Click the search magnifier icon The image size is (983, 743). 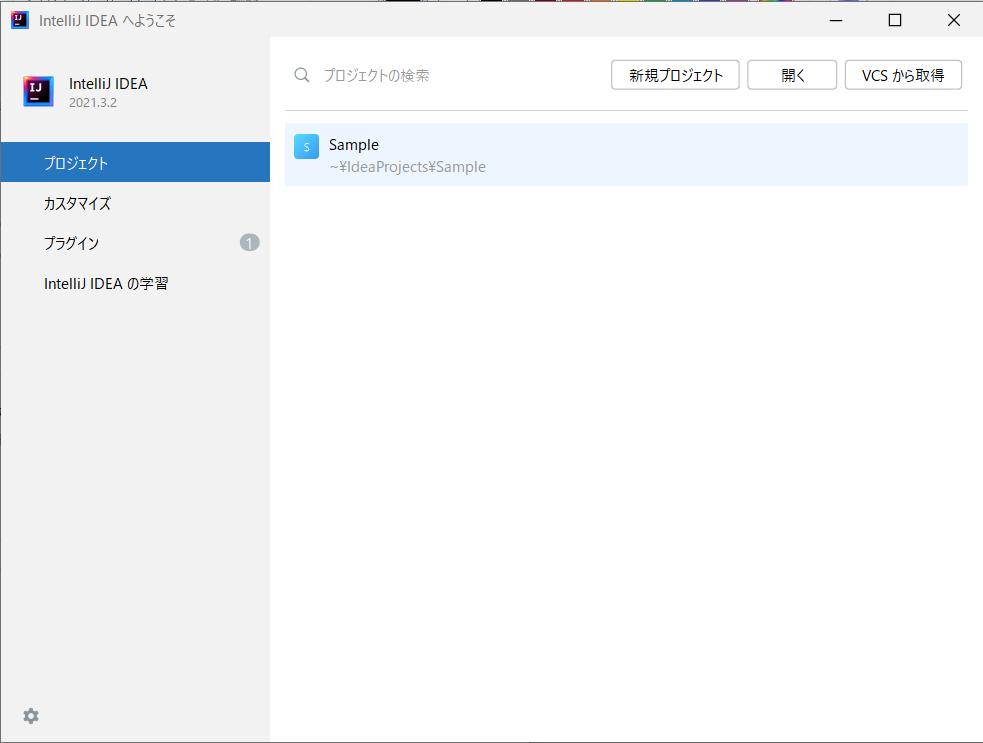pos(302,75)
